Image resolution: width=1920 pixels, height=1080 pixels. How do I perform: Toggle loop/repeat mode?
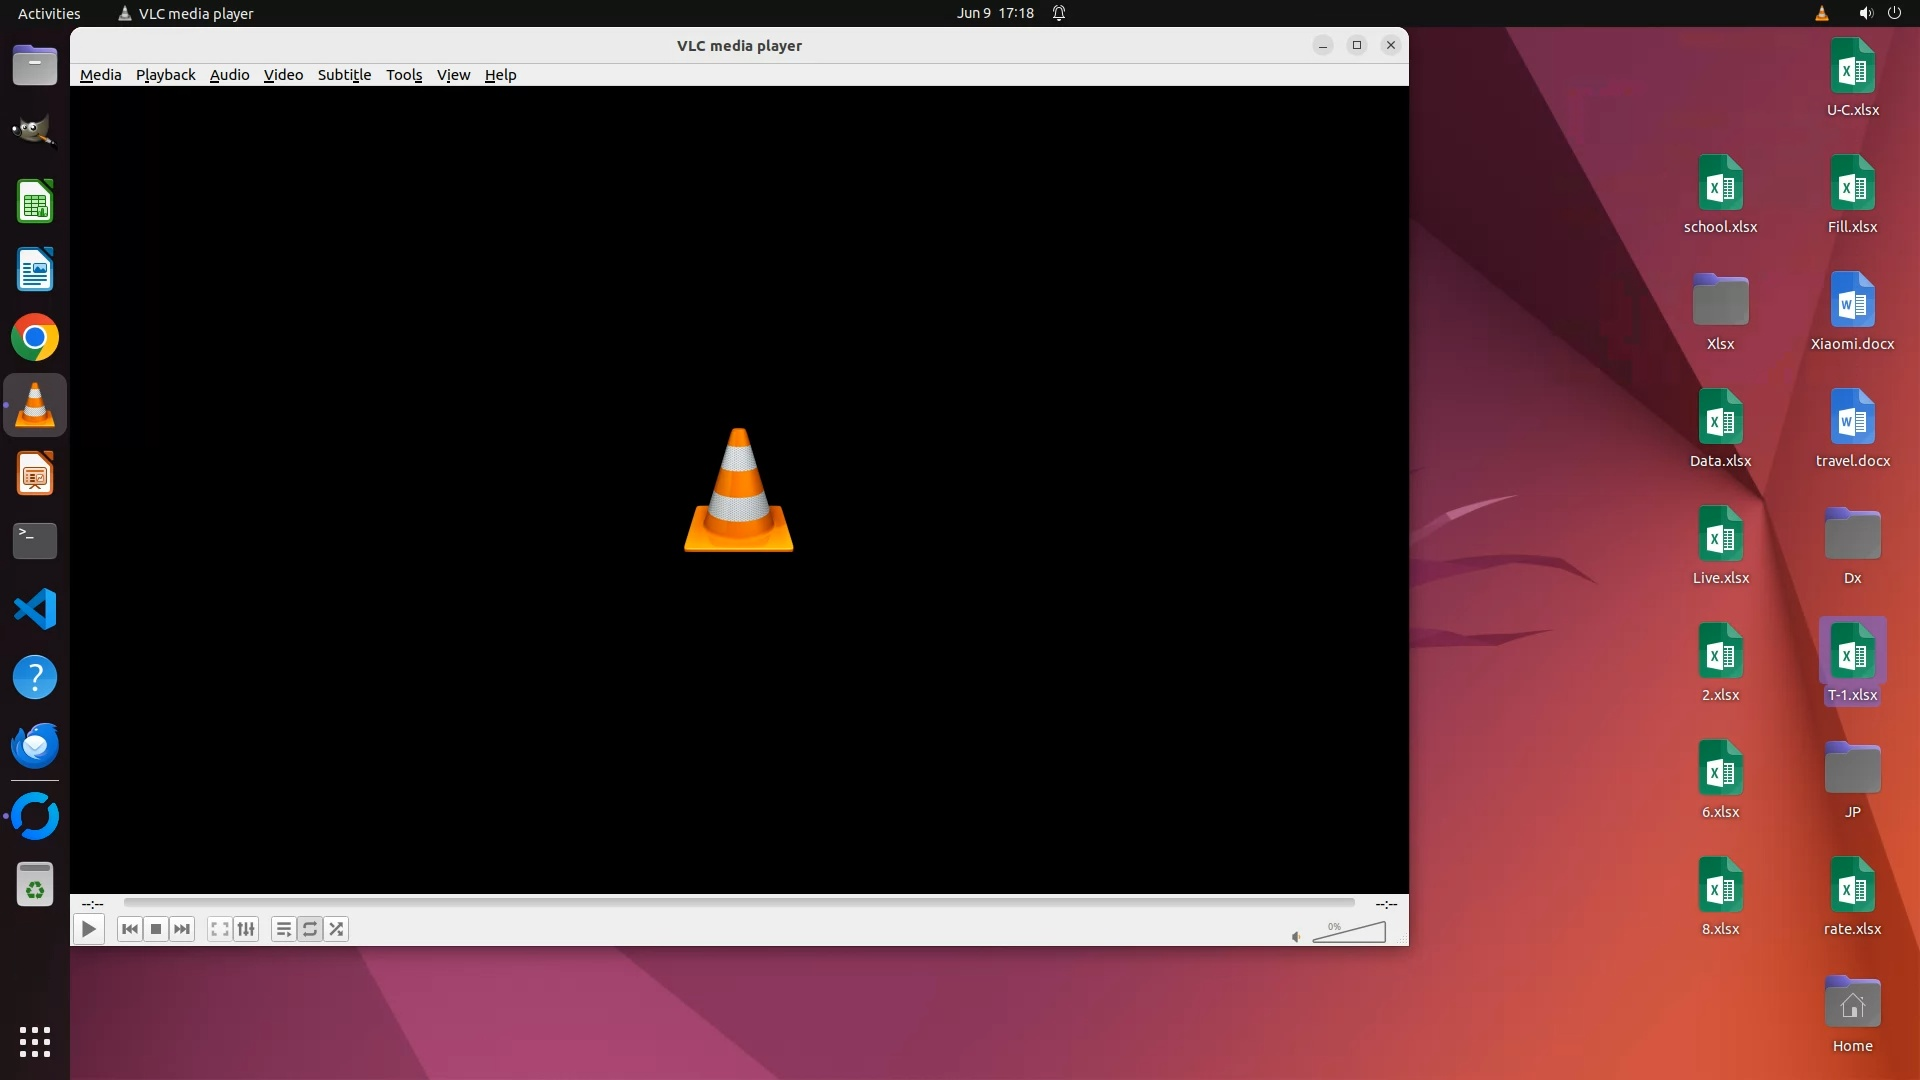310,929
